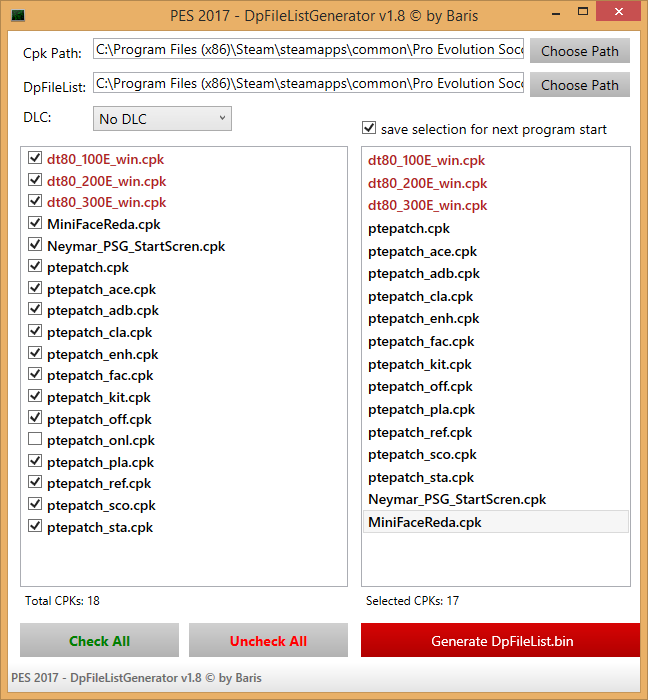This screenshot has height=700, width=648.
Task: Select ptepatch_kit.cpk in the right list
Action: click(496, 364)
